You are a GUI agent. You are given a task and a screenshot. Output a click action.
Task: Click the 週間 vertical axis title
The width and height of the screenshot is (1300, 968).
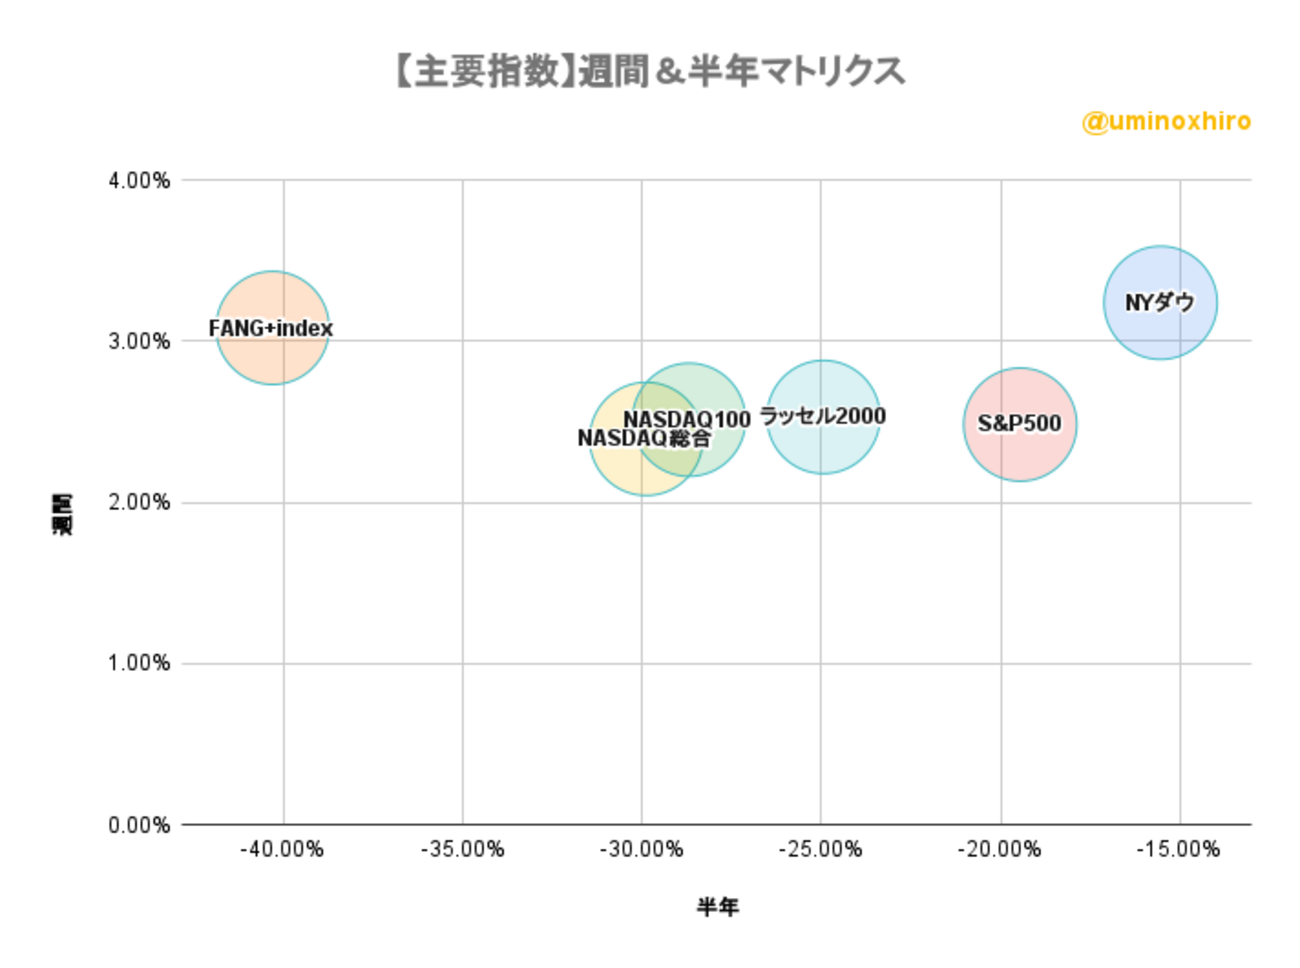point(62,513)
